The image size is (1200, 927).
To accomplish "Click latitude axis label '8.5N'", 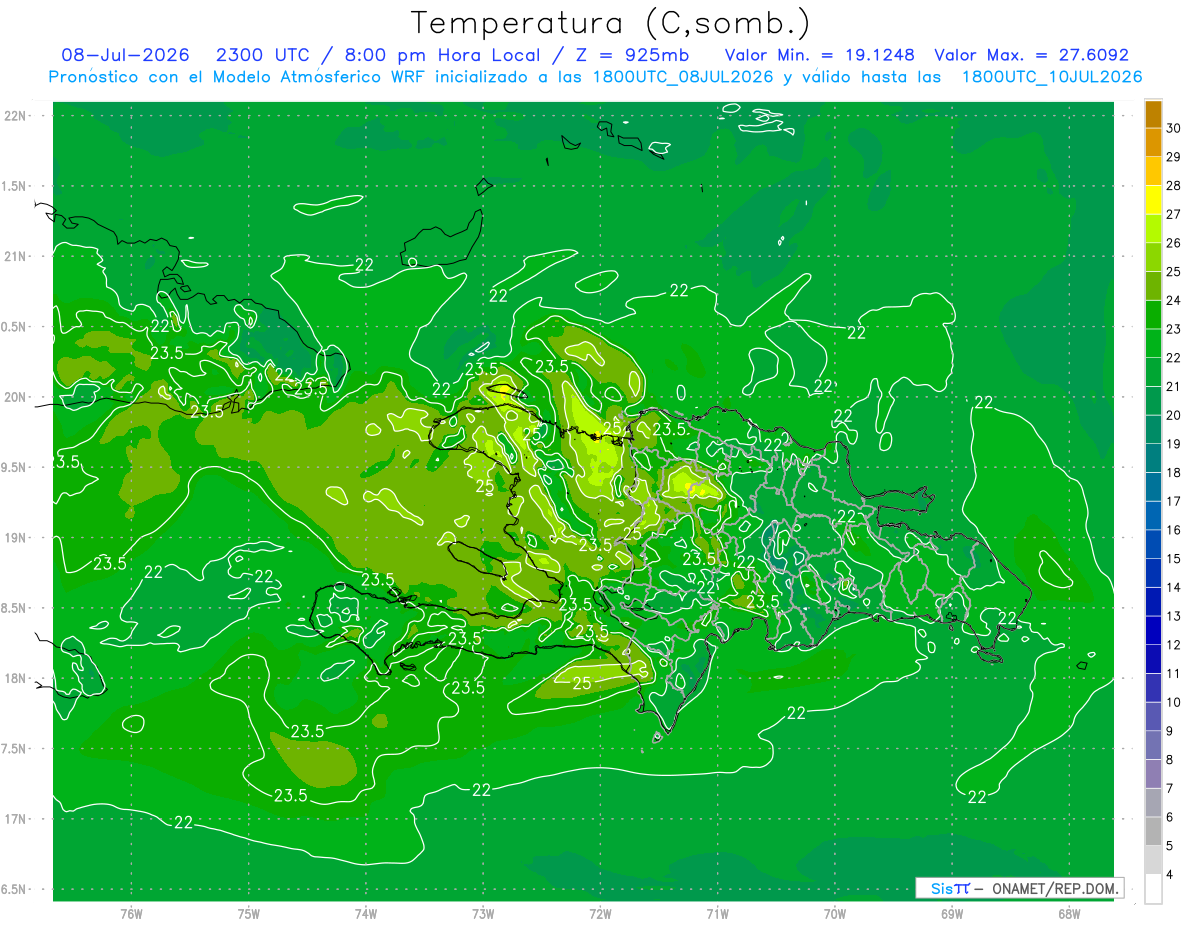I will (x=15, y=608).
